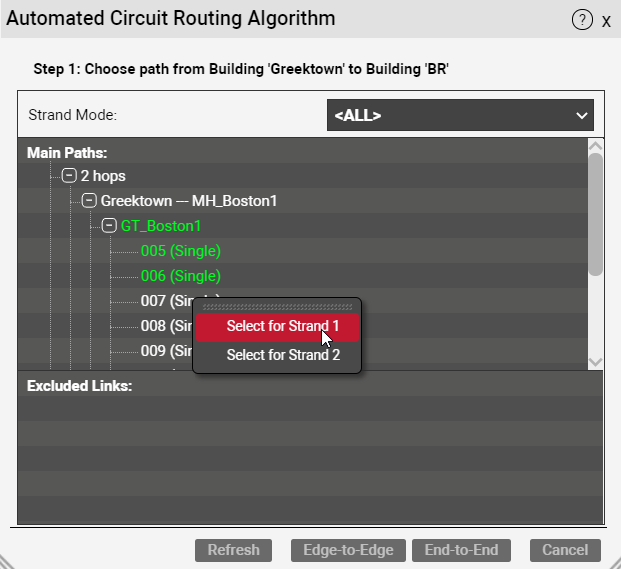Click the 009 strand entry

(165, 351)
